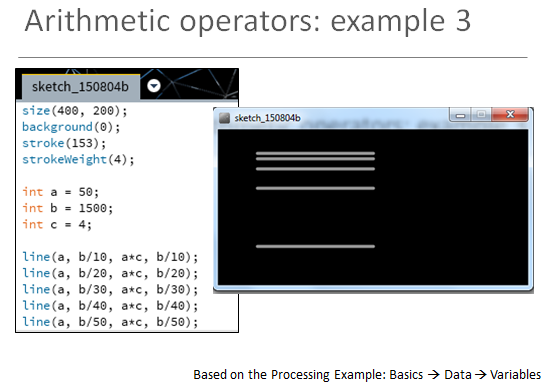Screen dimensions: 548x384
Task: Click the line with b/50 arguments
Action: click(x=110, y=322)
